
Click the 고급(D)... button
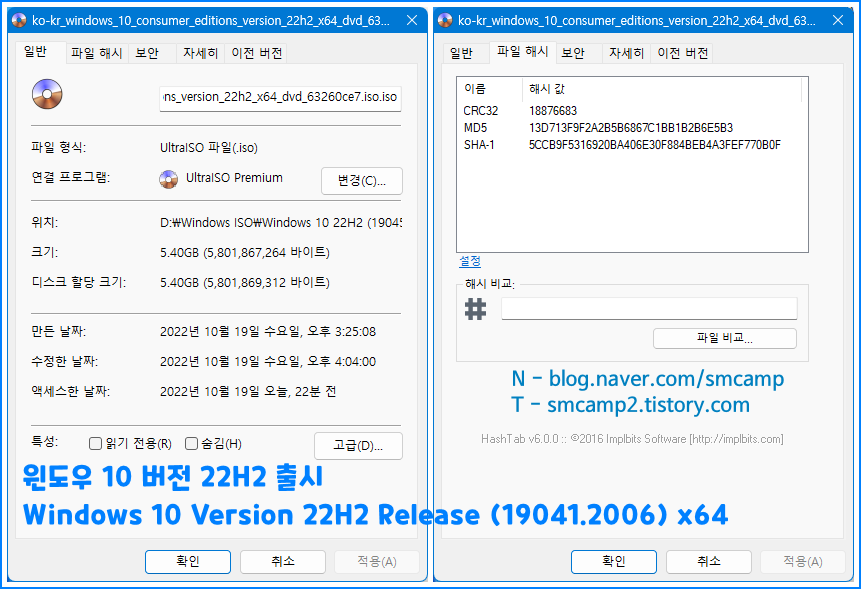tap(358, 446)
